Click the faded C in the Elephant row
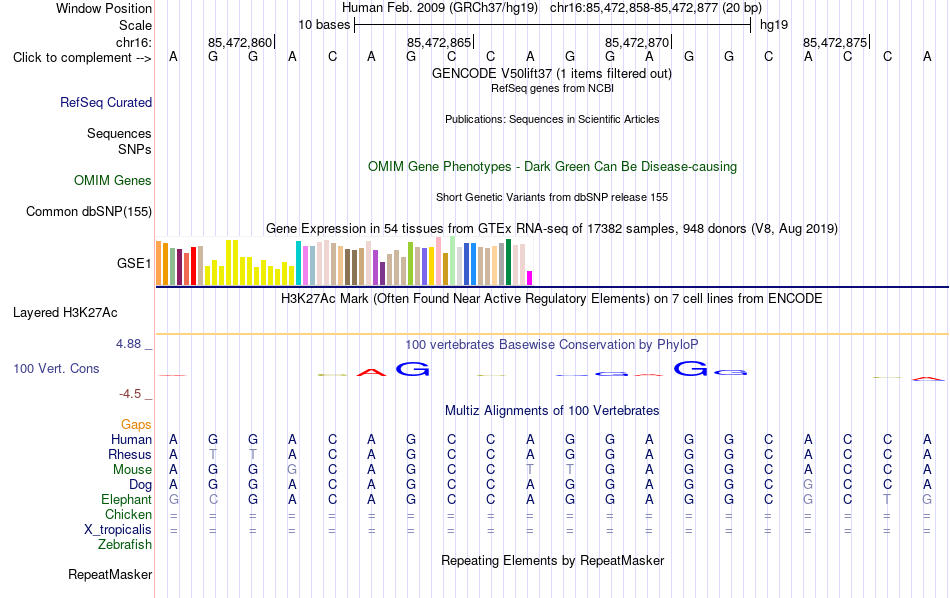 (x=213, y=500)
